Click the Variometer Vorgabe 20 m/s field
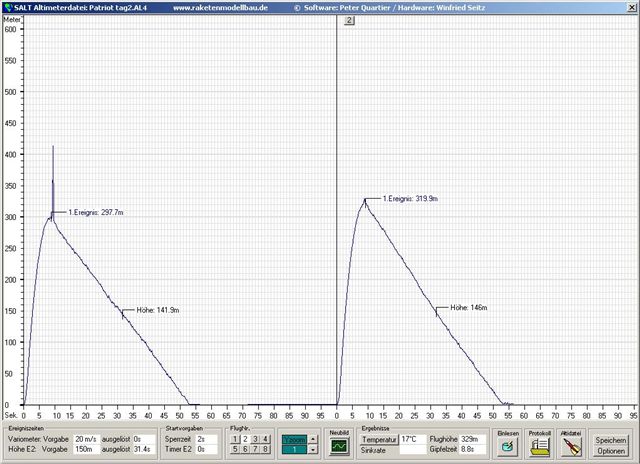 click(86, 439)
